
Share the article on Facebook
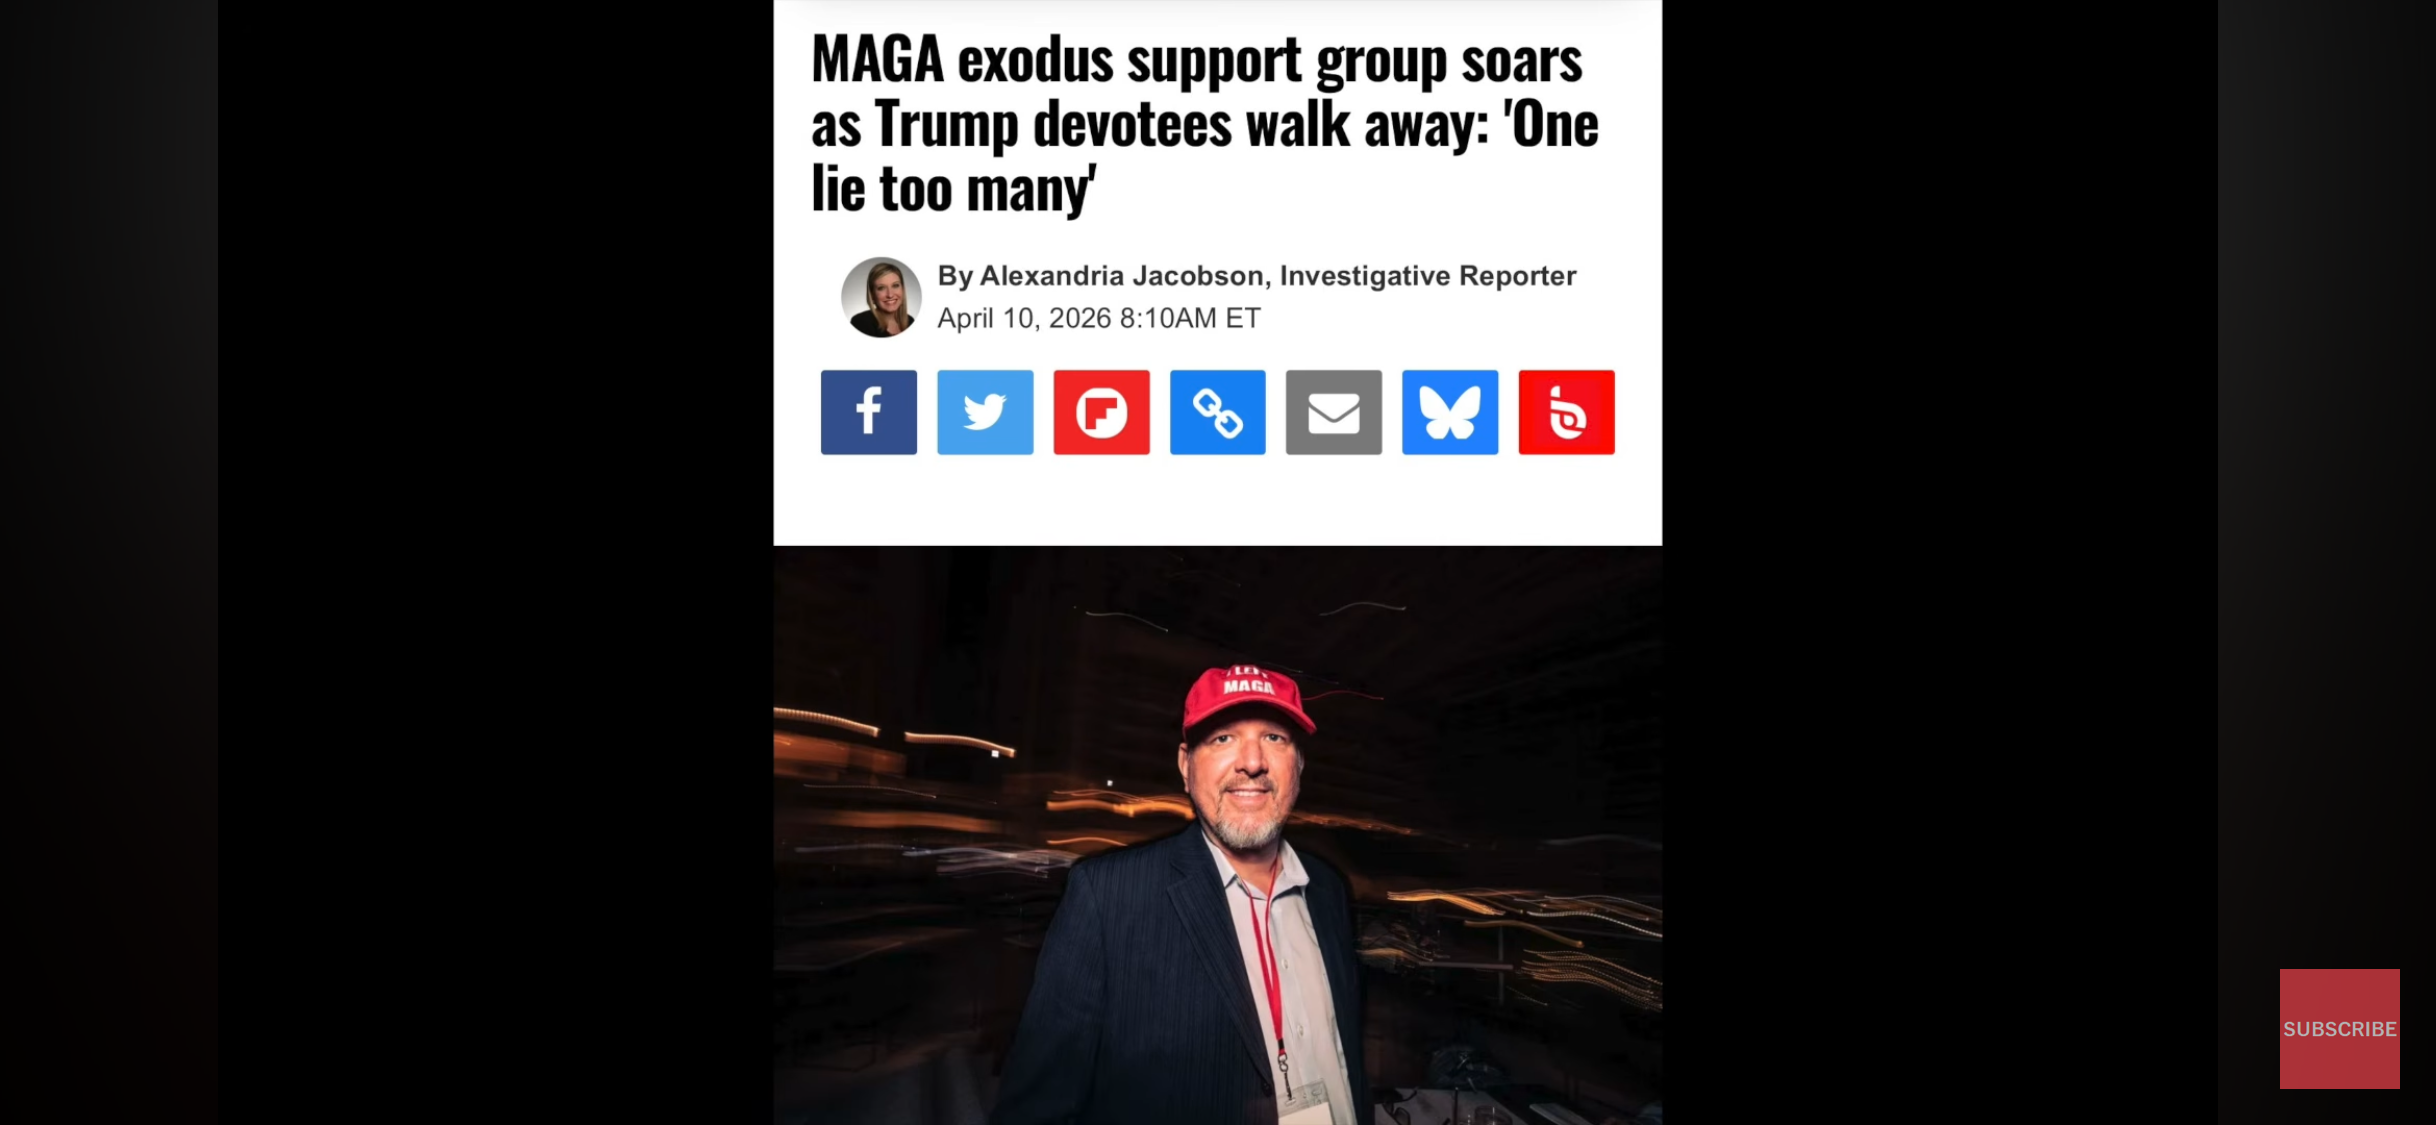point(868,412)
